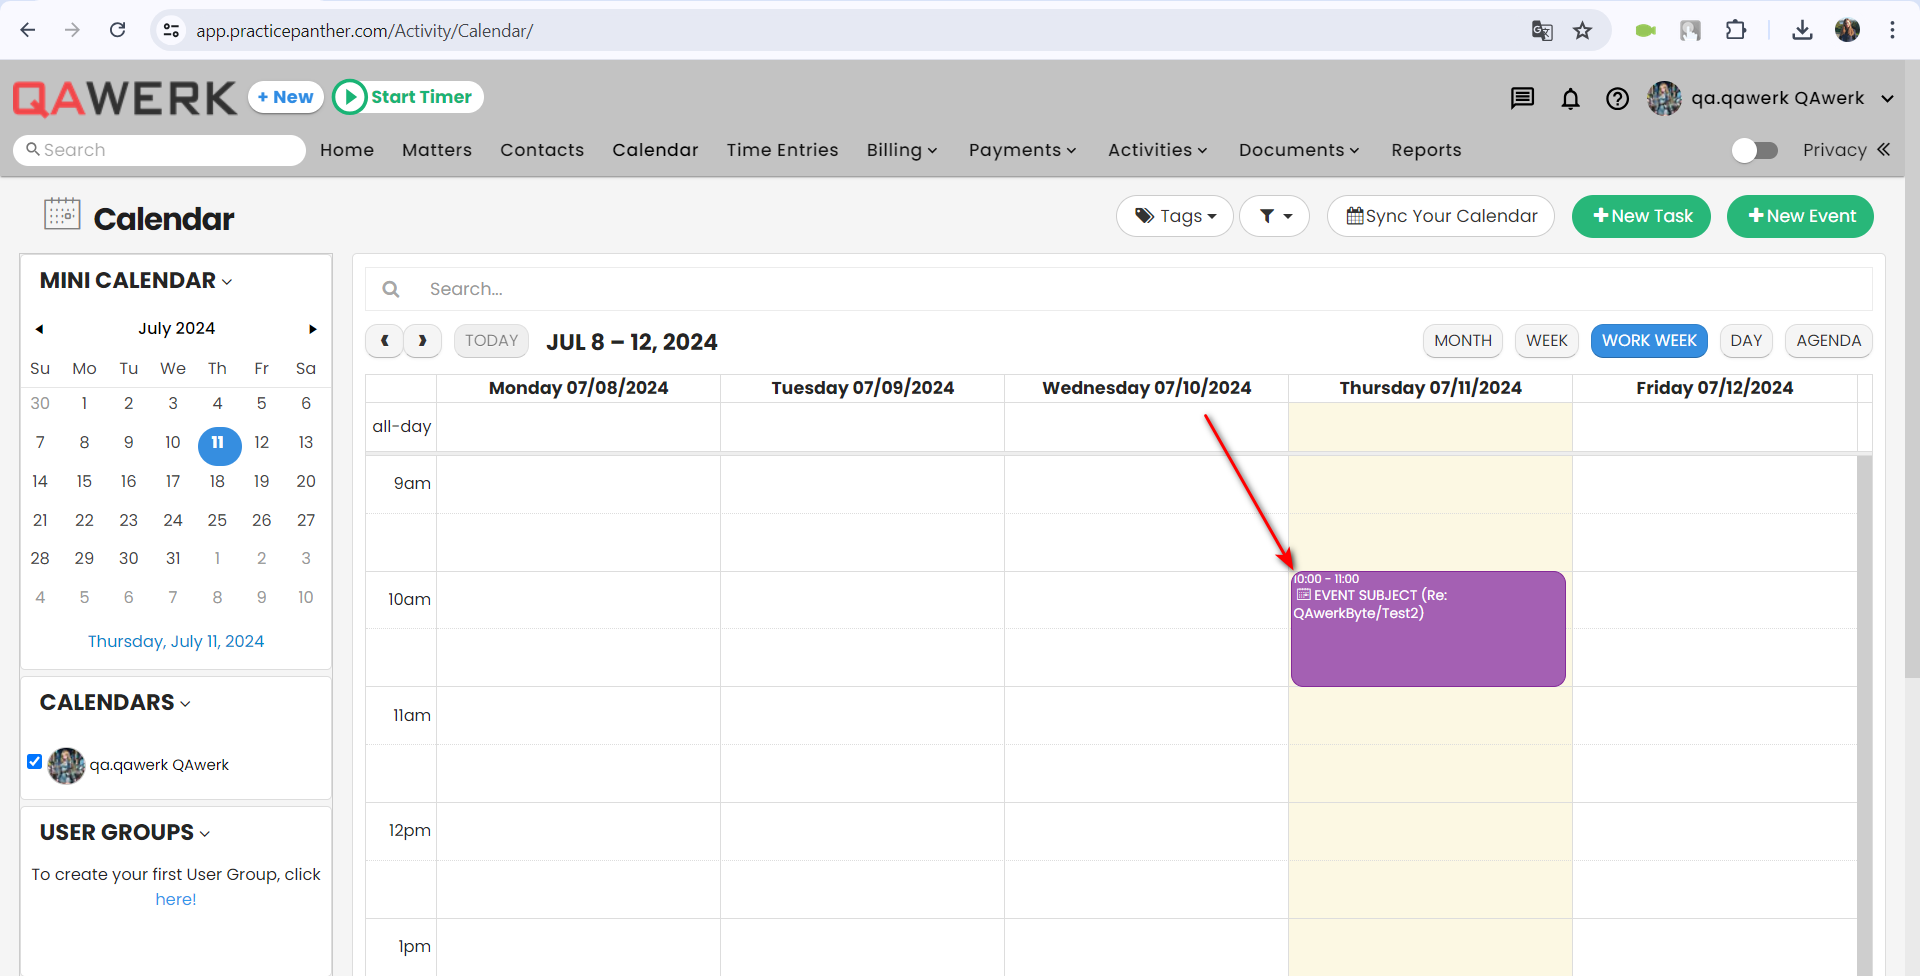Open the notifications bell
The width and height of the screenshot is (1920, 976).
pyautogui.click(x=1571, y=98)
